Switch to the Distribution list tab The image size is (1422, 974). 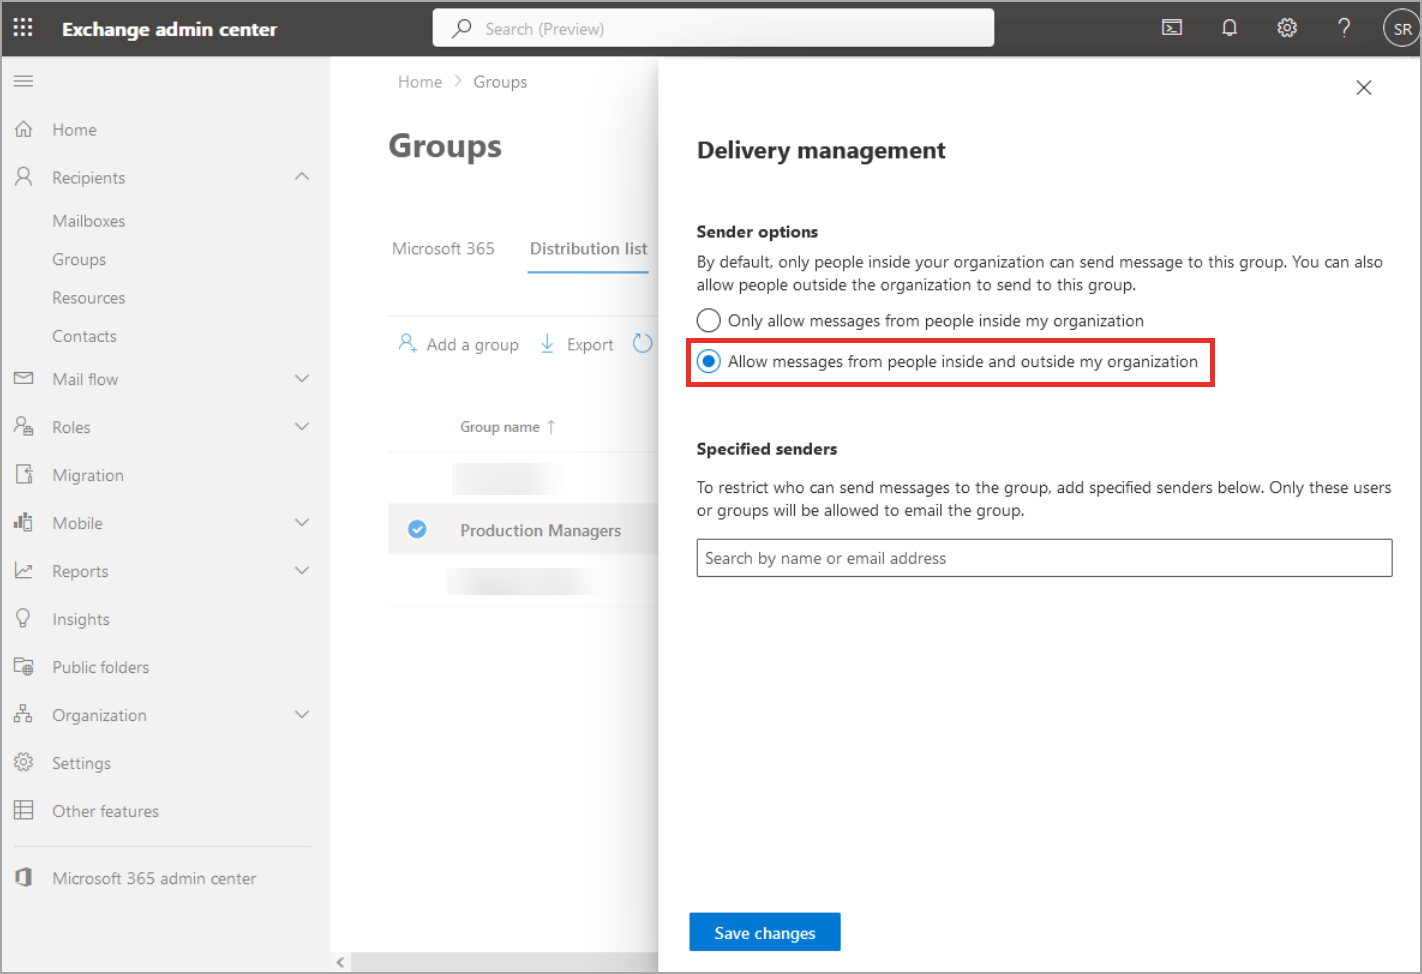tap(589, 249)
